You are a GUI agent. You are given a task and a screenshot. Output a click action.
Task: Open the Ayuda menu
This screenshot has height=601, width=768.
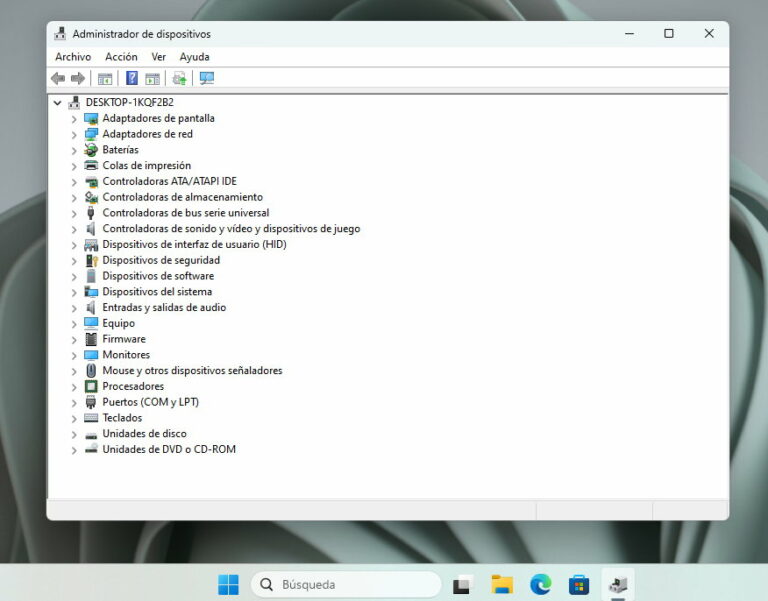pyautogui.click(x=194, y=57)
